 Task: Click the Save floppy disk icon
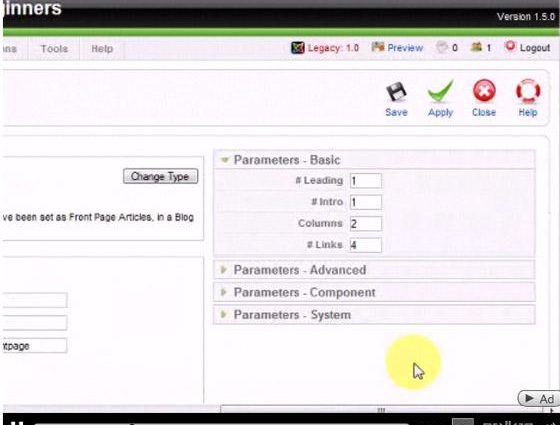396,92
